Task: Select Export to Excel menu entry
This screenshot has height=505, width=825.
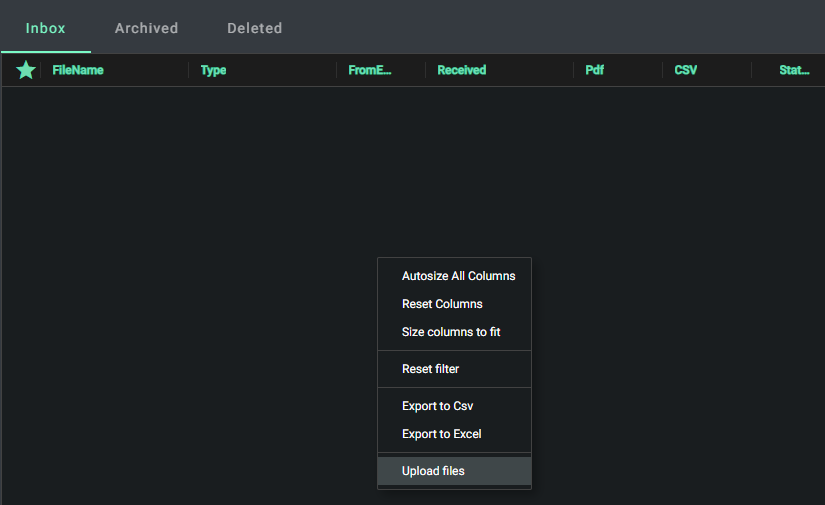Action: click(441, 434)
